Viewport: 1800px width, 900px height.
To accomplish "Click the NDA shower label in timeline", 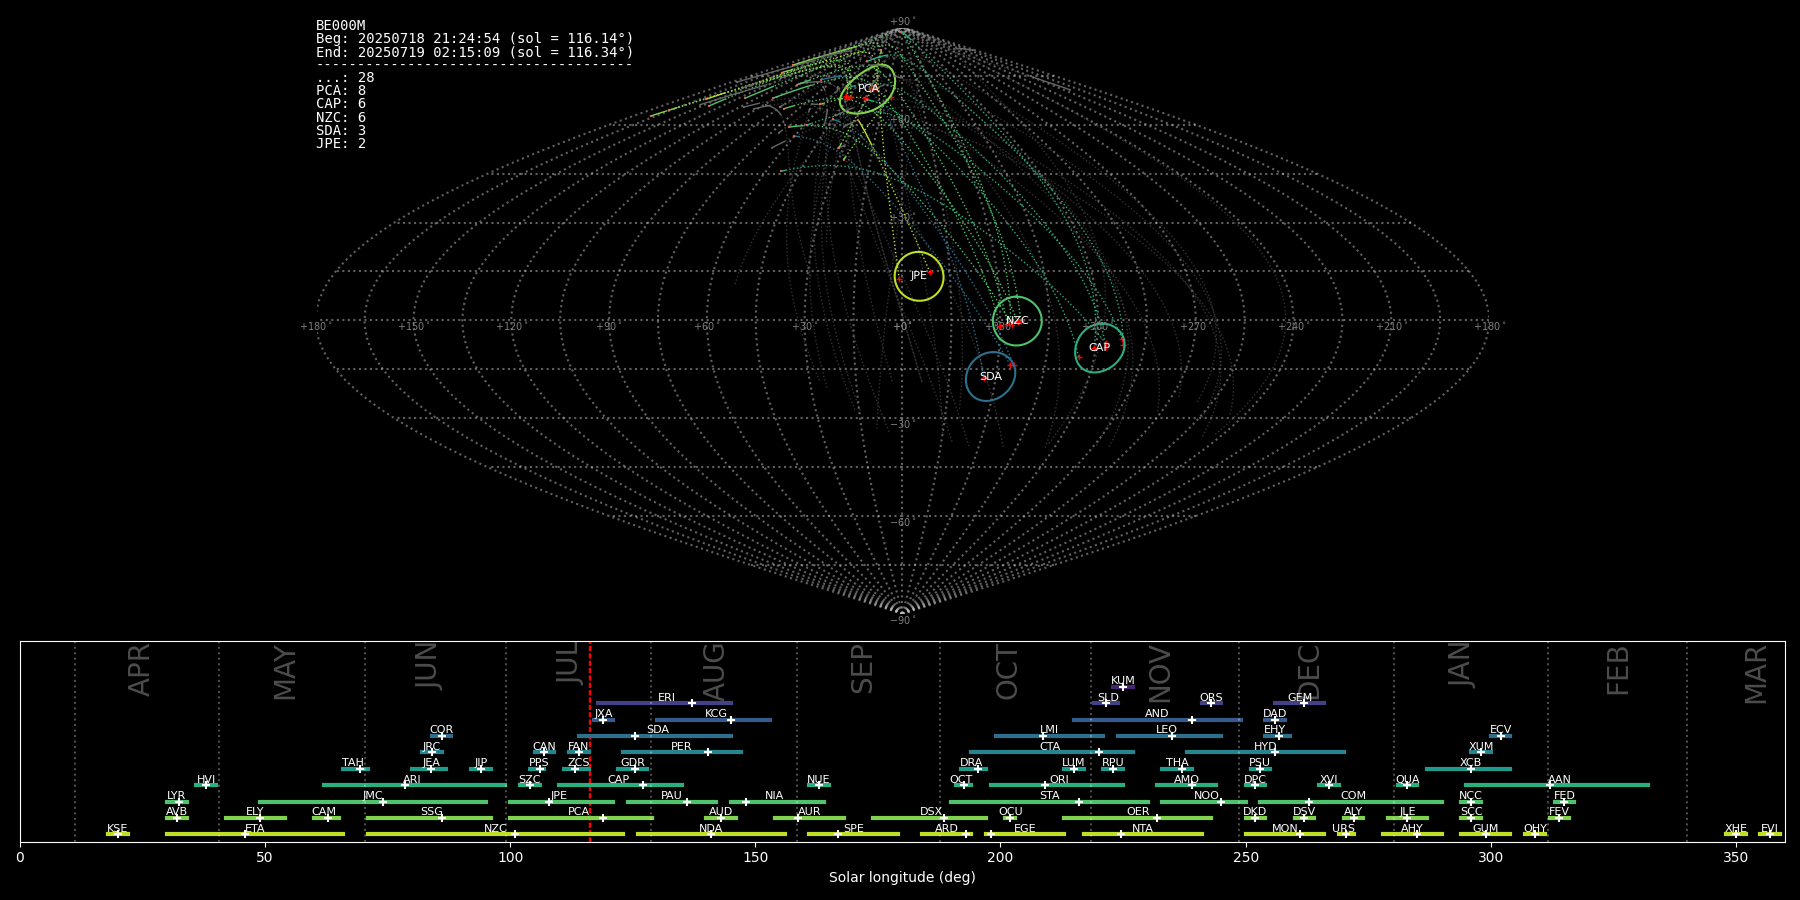I will click(x=711, y=829).
